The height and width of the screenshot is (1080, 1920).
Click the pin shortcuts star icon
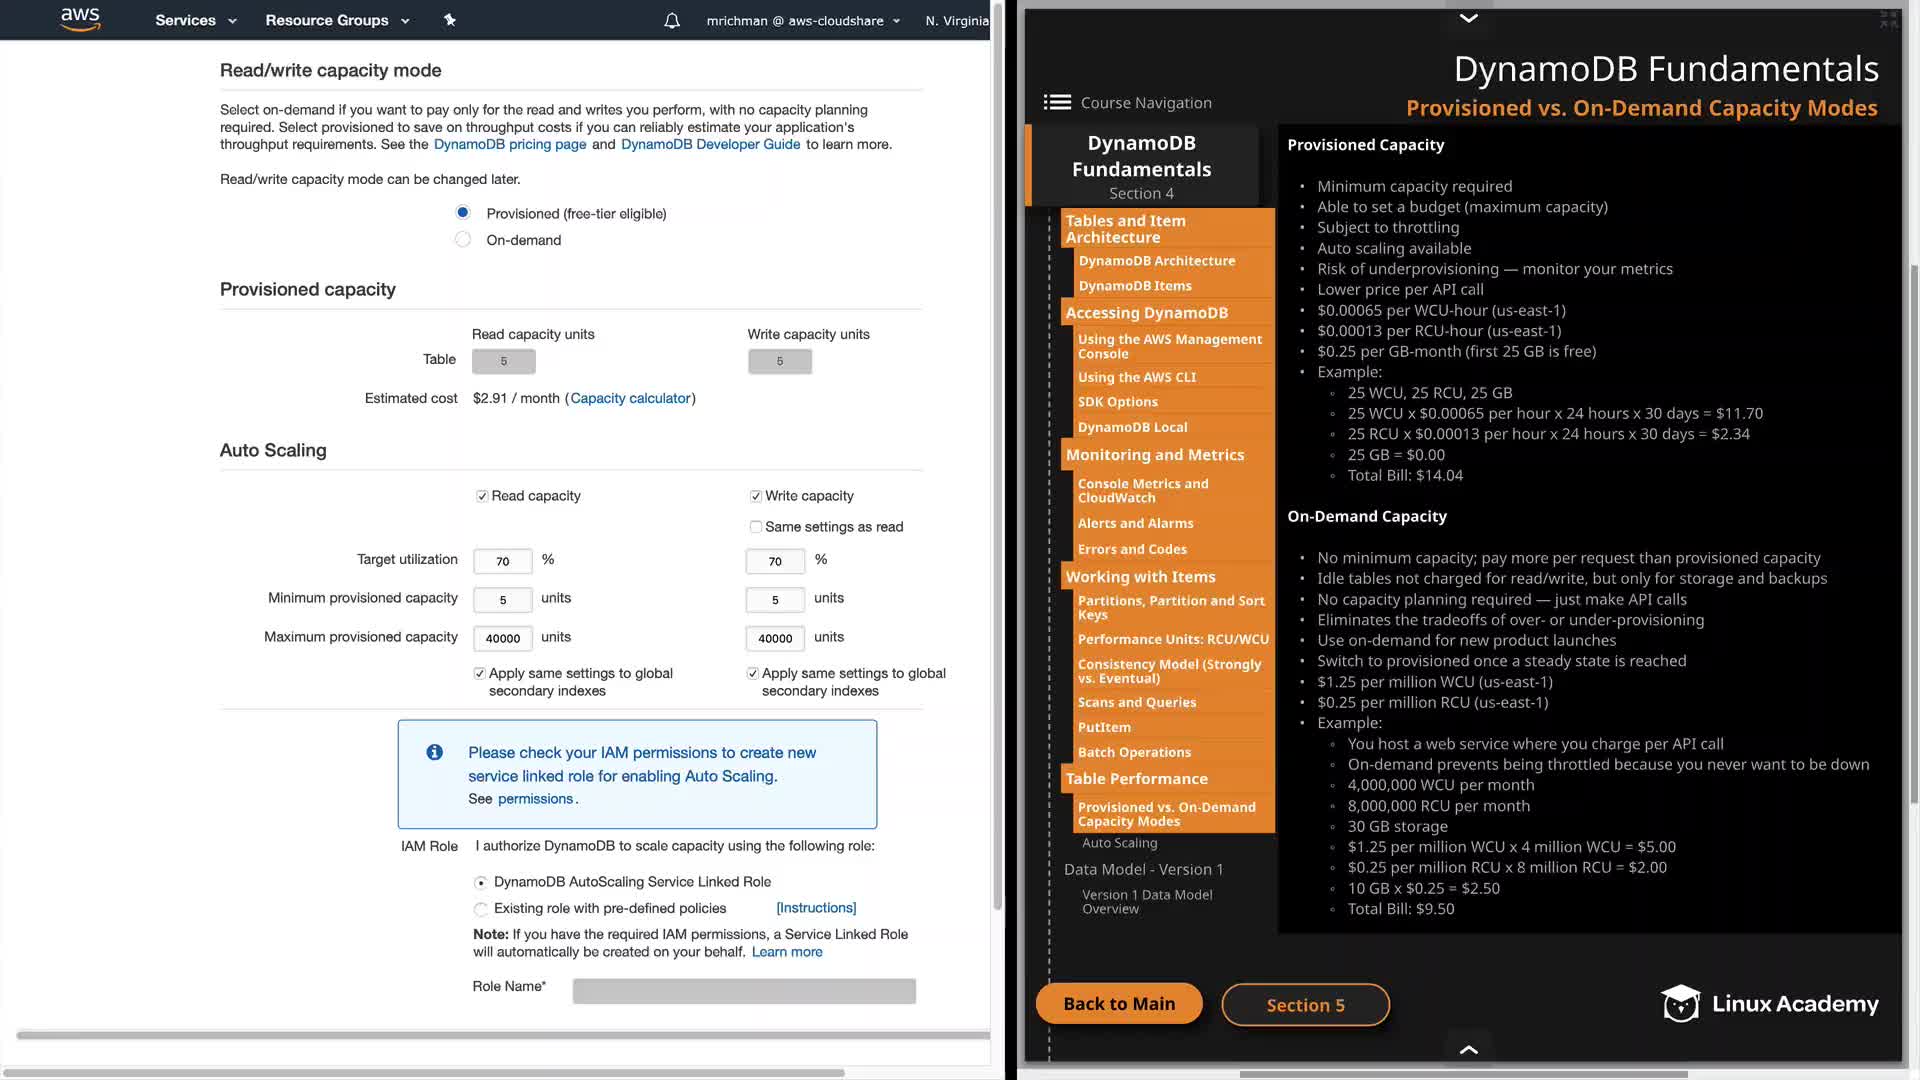click(450, 20)
